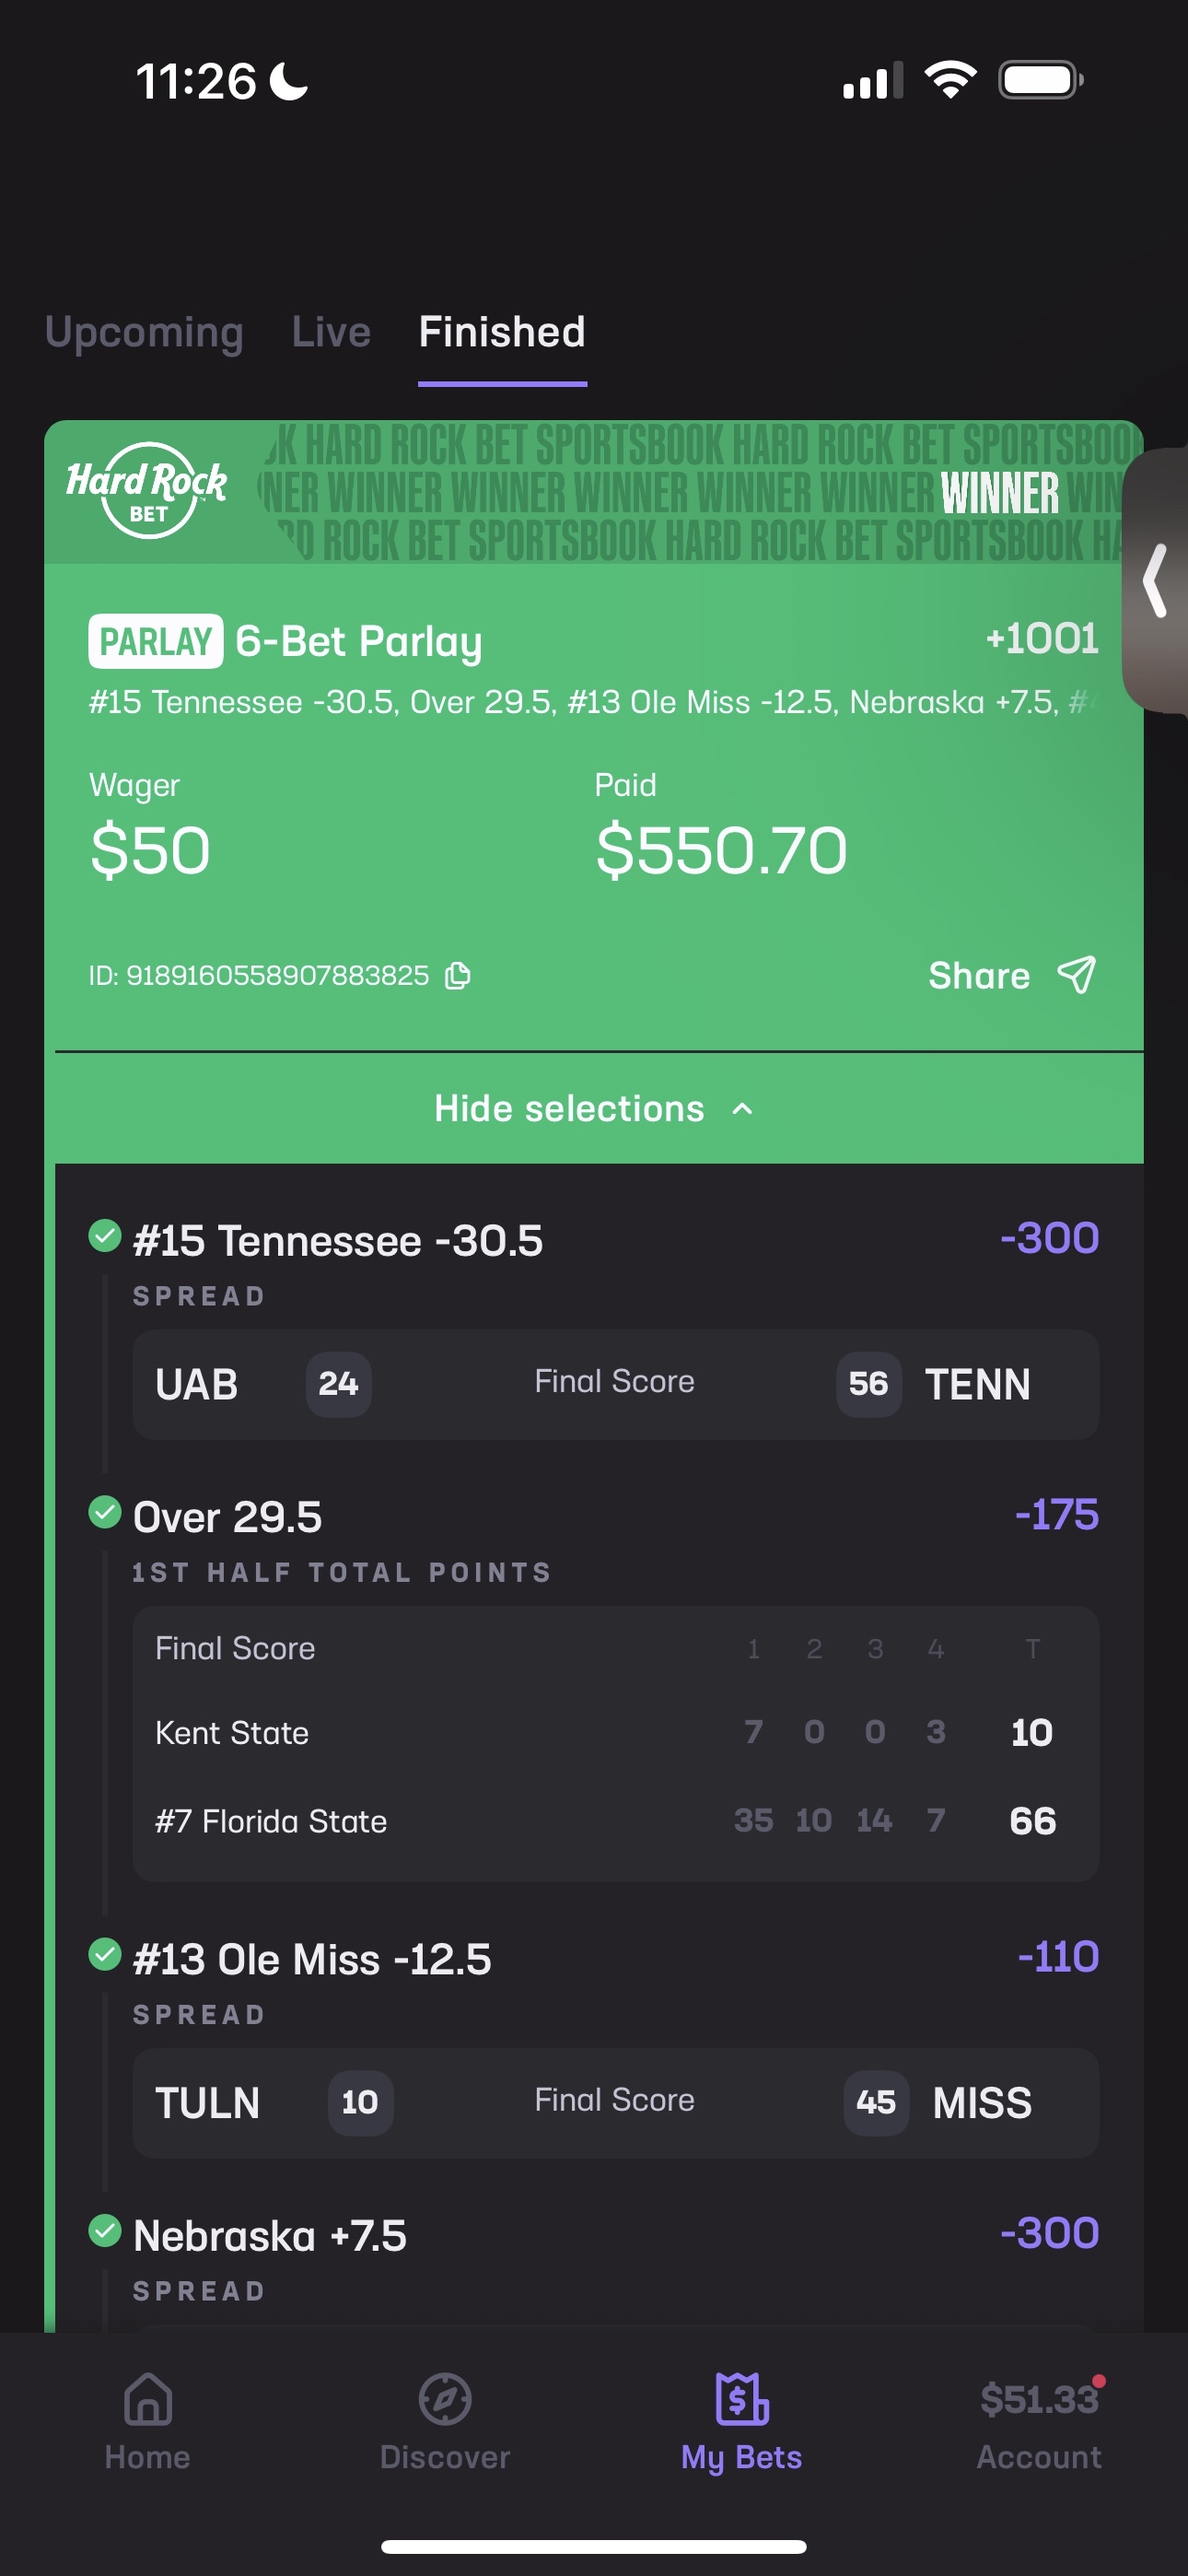Open Account showing $51.33 balance
The width and height of the screenshot is (1188, 2576).
(x=1039, y=2420)
